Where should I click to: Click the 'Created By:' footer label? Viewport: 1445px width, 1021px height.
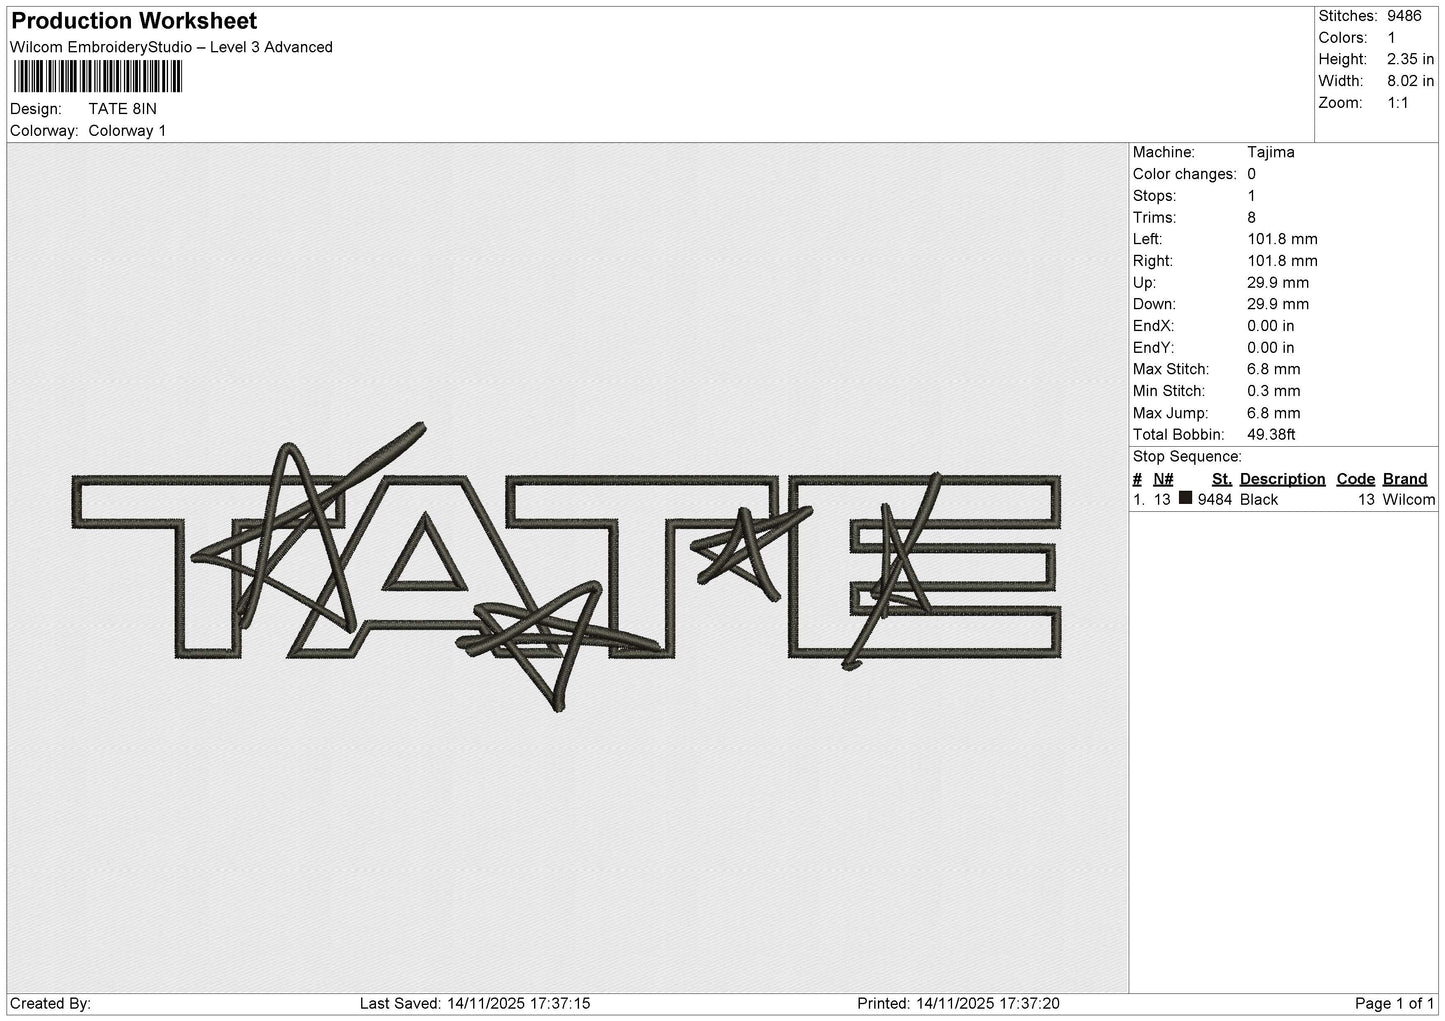(50, 1003)
